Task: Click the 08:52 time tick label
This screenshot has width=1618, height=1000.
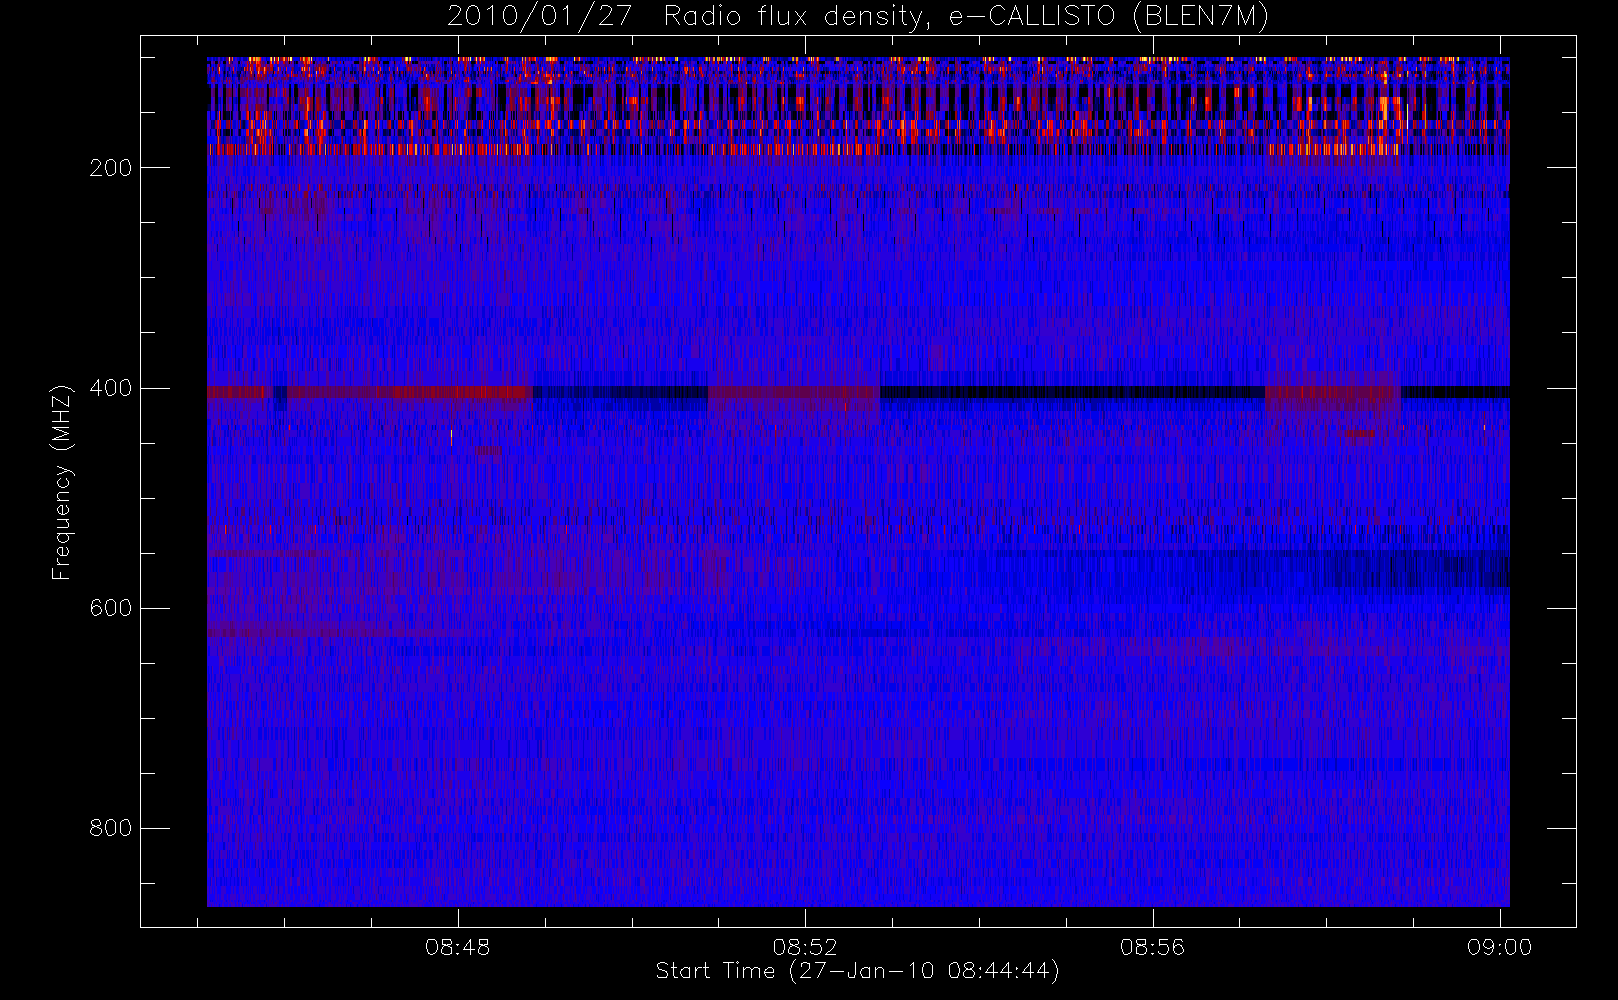Action: [805, 947]
